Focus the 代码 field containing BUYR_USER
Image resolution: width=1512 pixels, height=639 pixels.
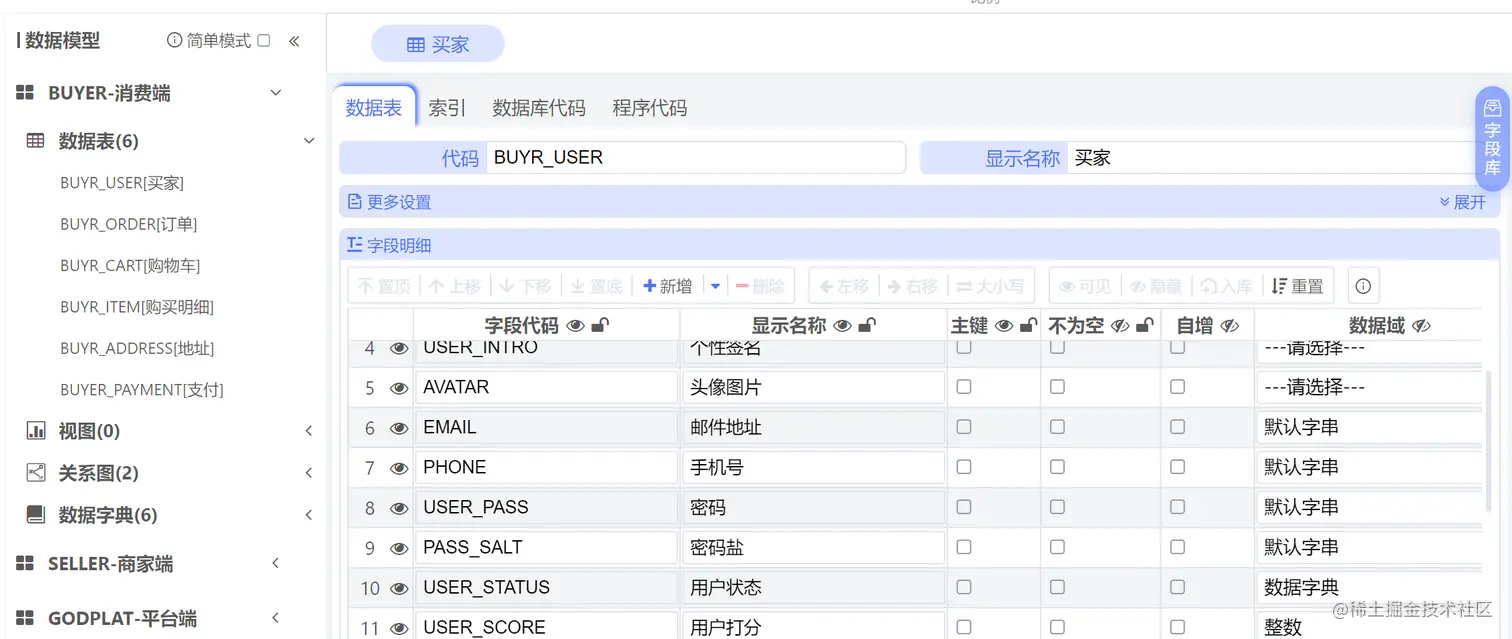696,157
